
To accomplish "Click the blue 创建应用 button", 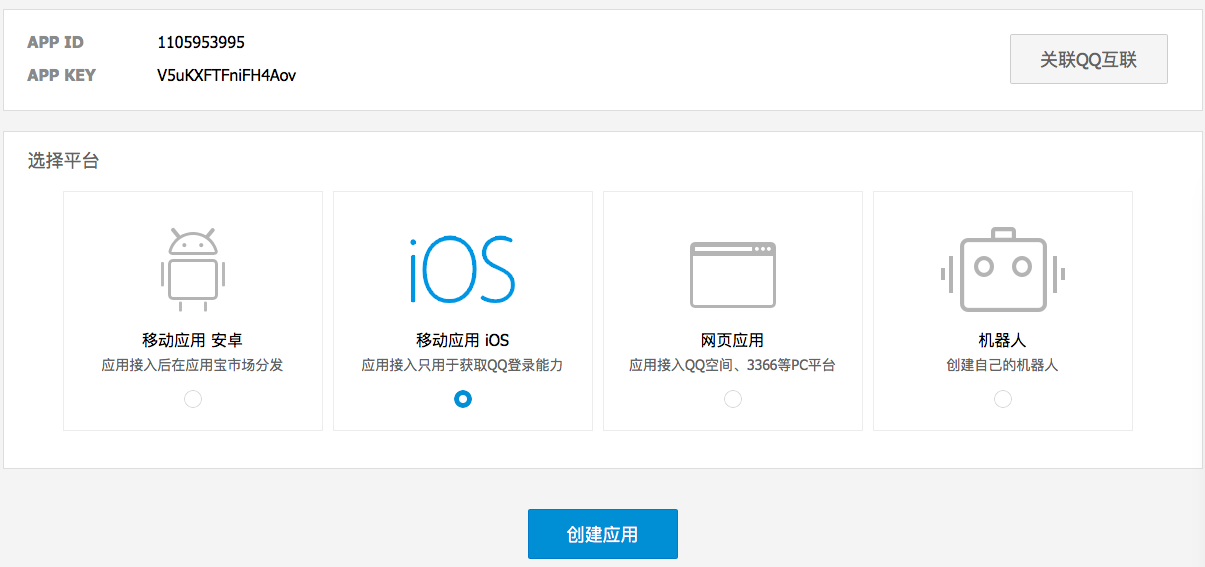I will coord(603,534).
